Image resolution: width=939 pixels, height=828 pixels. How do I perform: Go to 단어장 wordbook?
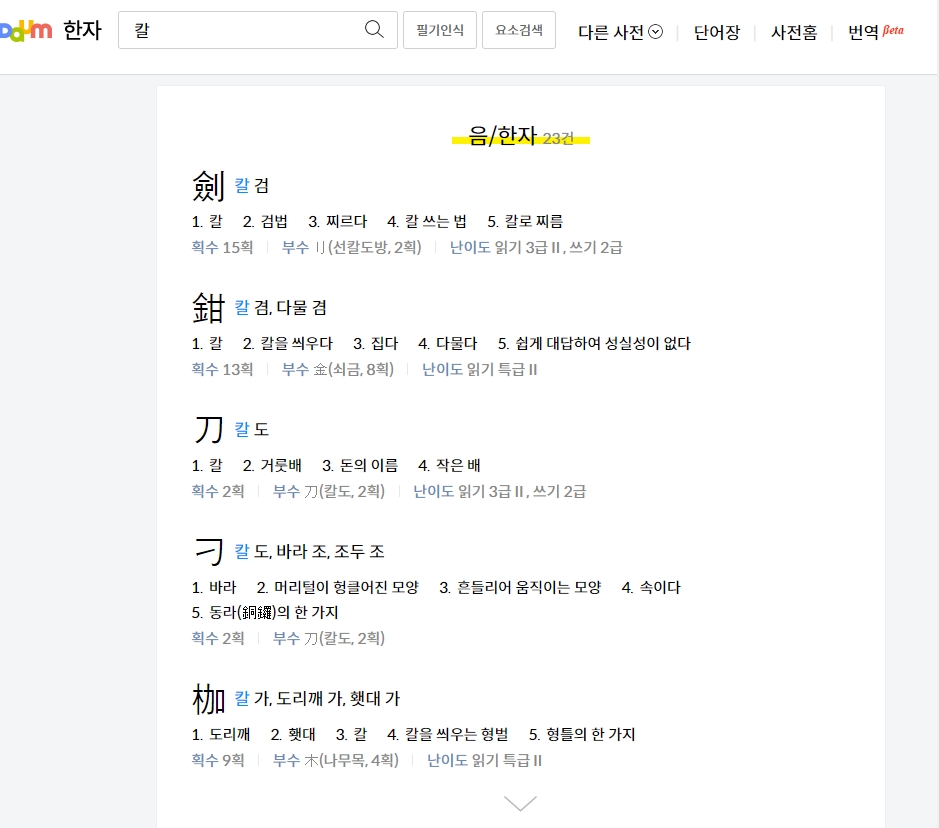pos(717,32)
